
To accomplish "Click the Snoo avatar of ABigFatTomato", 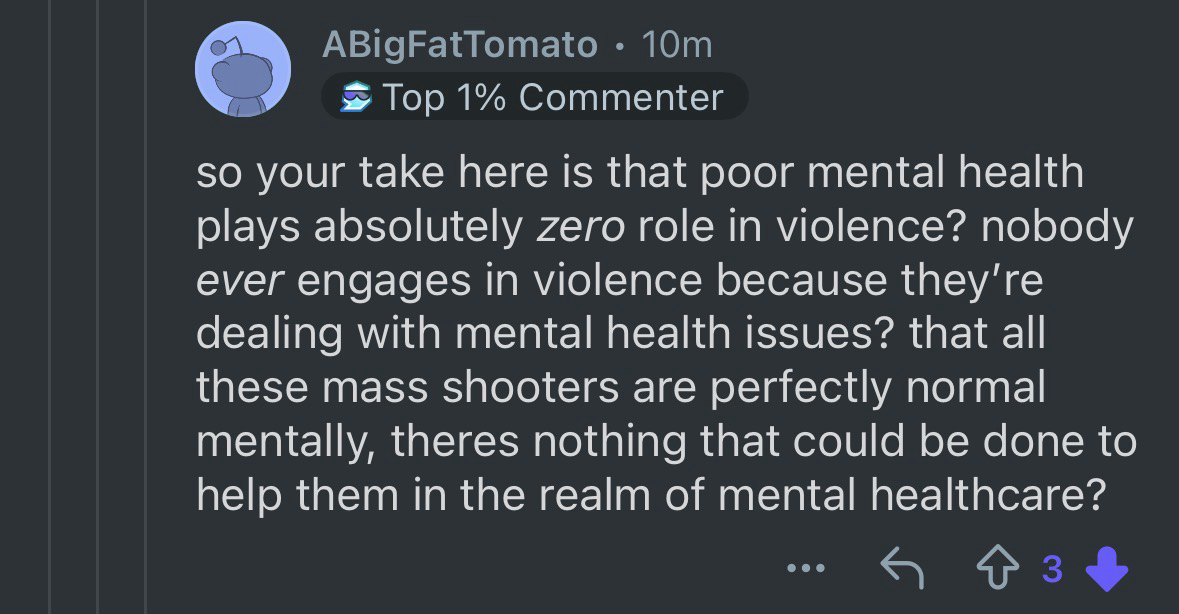I will tap(243, 69).
